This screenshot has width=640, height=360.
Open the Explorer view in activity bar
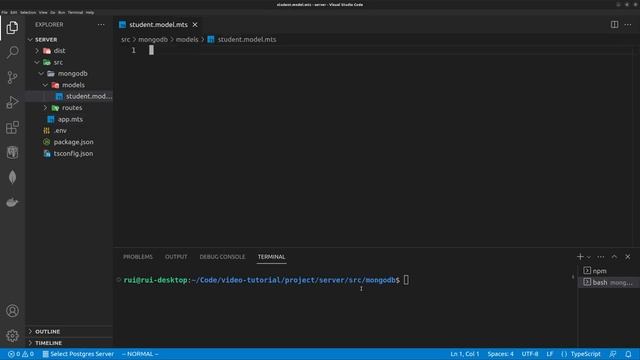(12, 28)
